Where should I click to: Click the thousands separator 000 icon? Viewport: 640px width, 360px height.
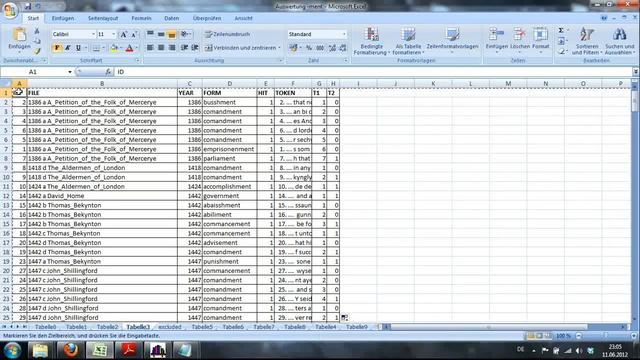pos(320,48)
